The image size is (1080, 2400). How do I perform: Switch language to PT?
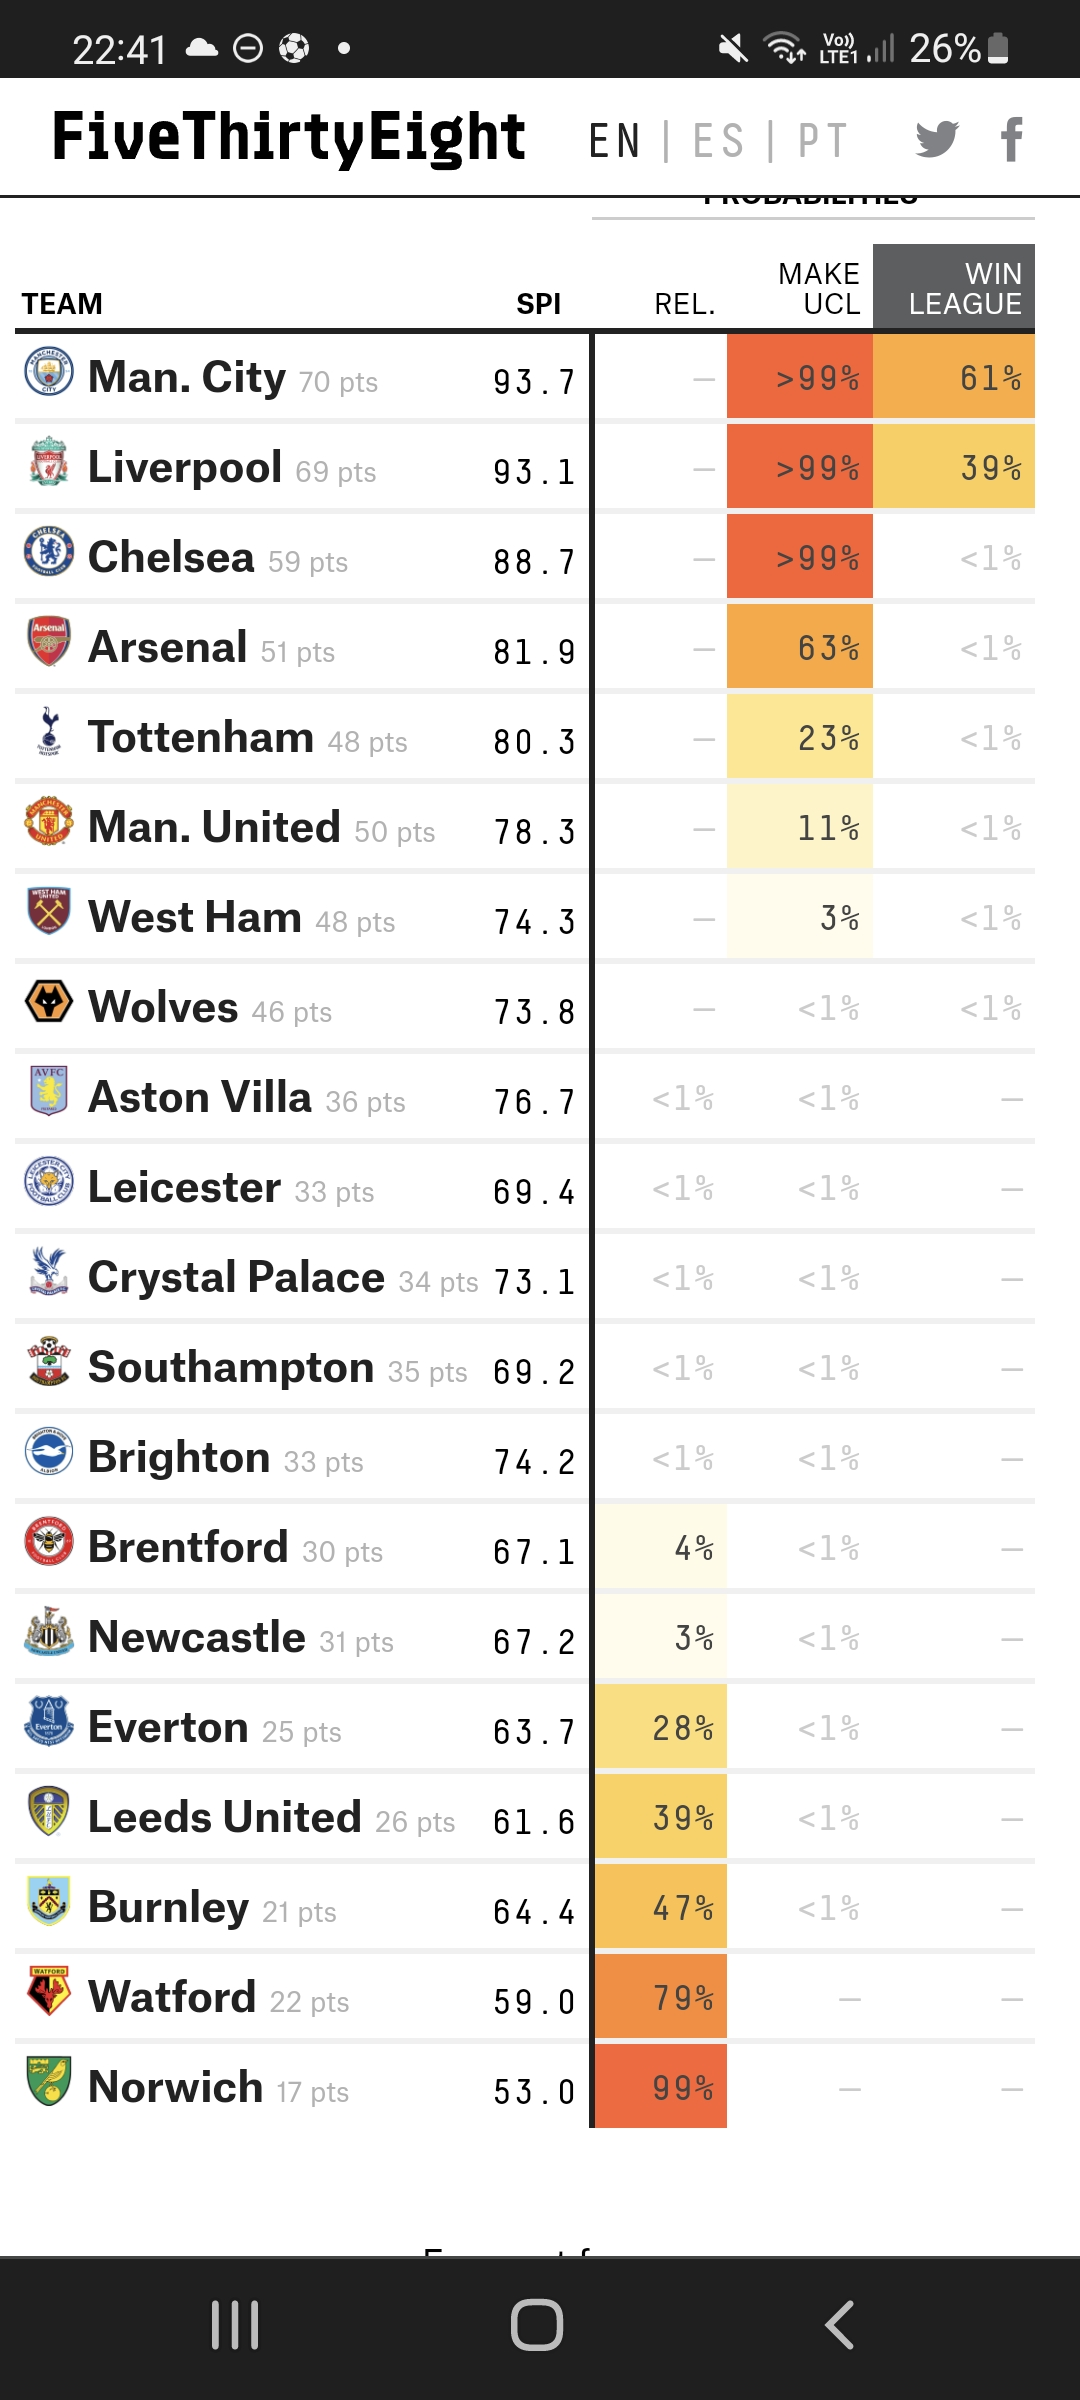(823, 140)
